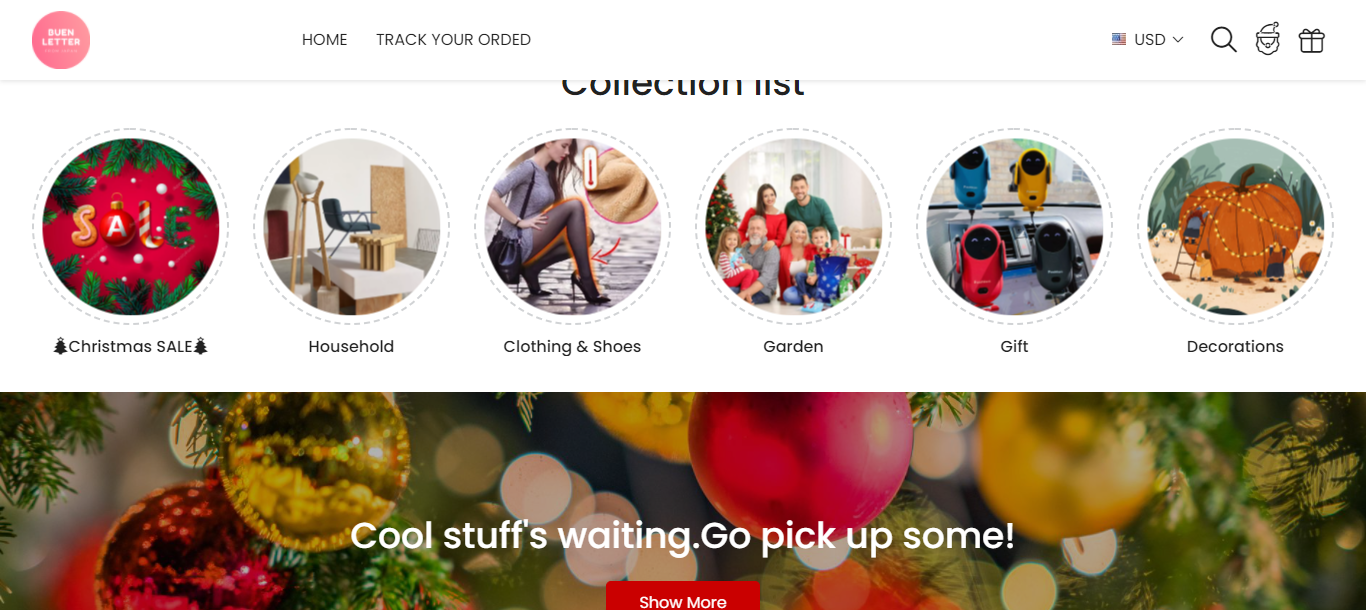Click the chevron next to USD
Image resolution: width=1366 pixels, height=610 pixels.
(1178, 40)
